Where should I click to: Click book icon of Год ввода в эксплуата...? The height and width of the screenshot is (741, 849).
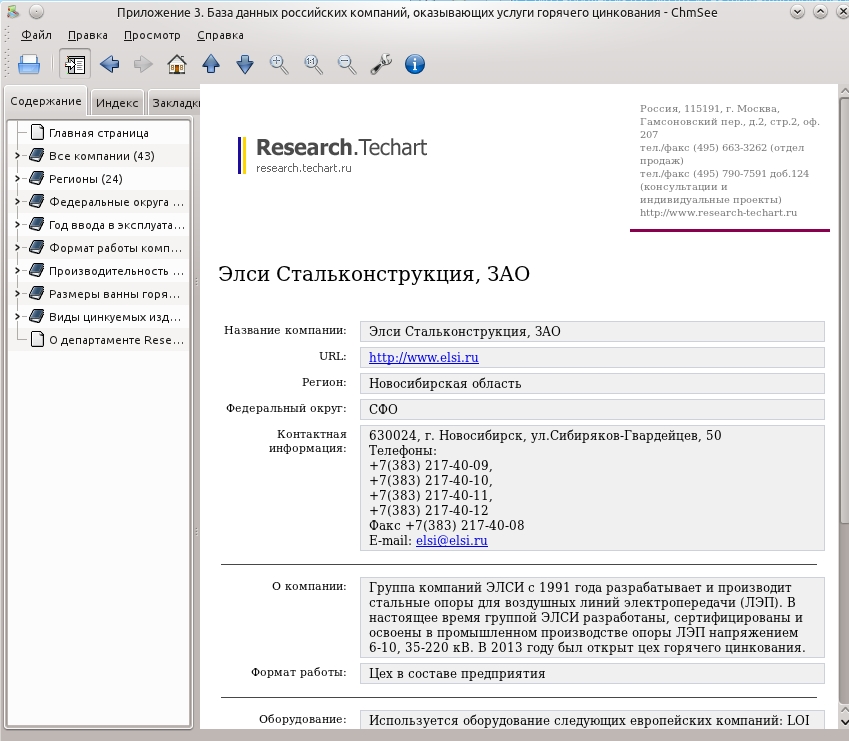coord(36,225)
